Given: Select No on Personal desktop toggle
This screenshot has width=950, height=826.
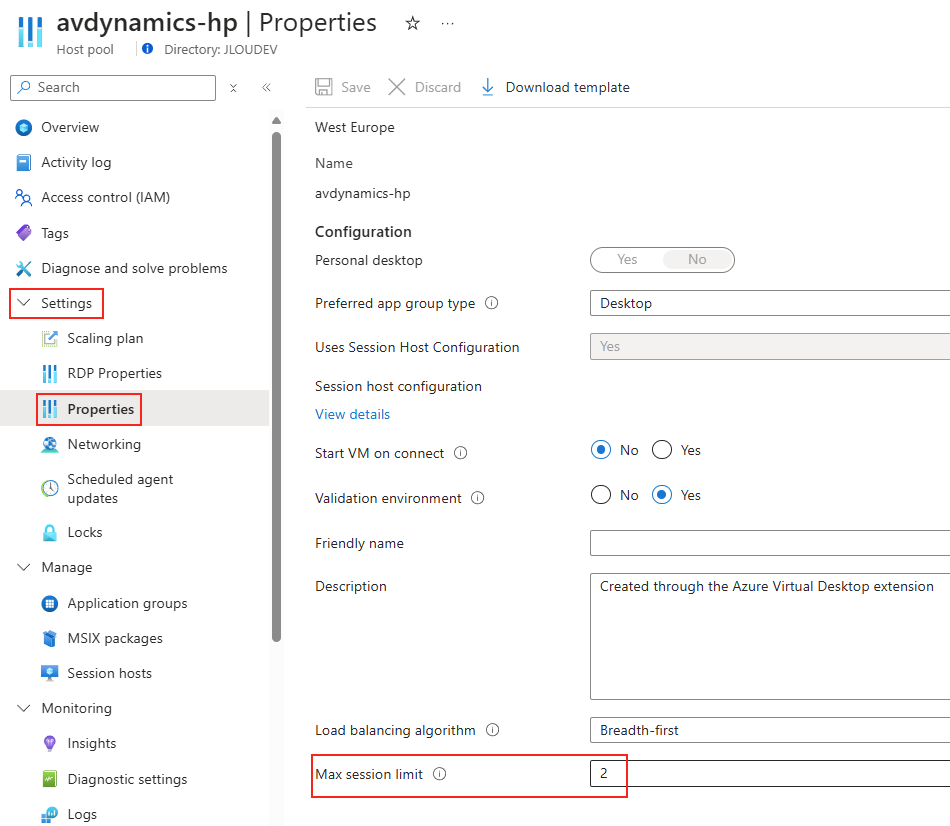Looking at the screenshot, I should [697, 260].
